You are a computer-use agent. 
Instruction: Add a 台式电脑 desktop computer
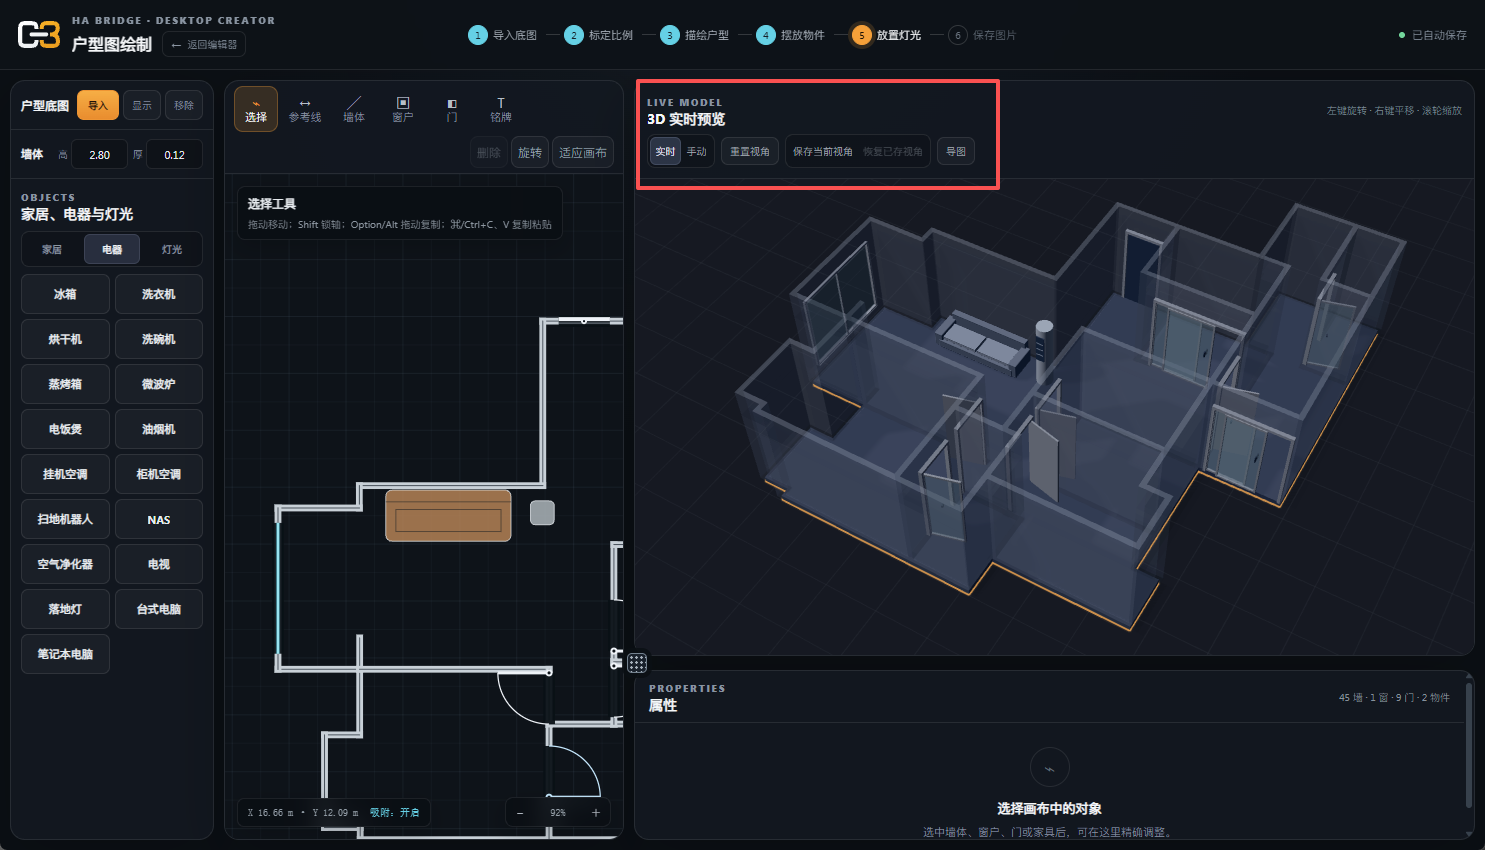click(x=159, y=609)
